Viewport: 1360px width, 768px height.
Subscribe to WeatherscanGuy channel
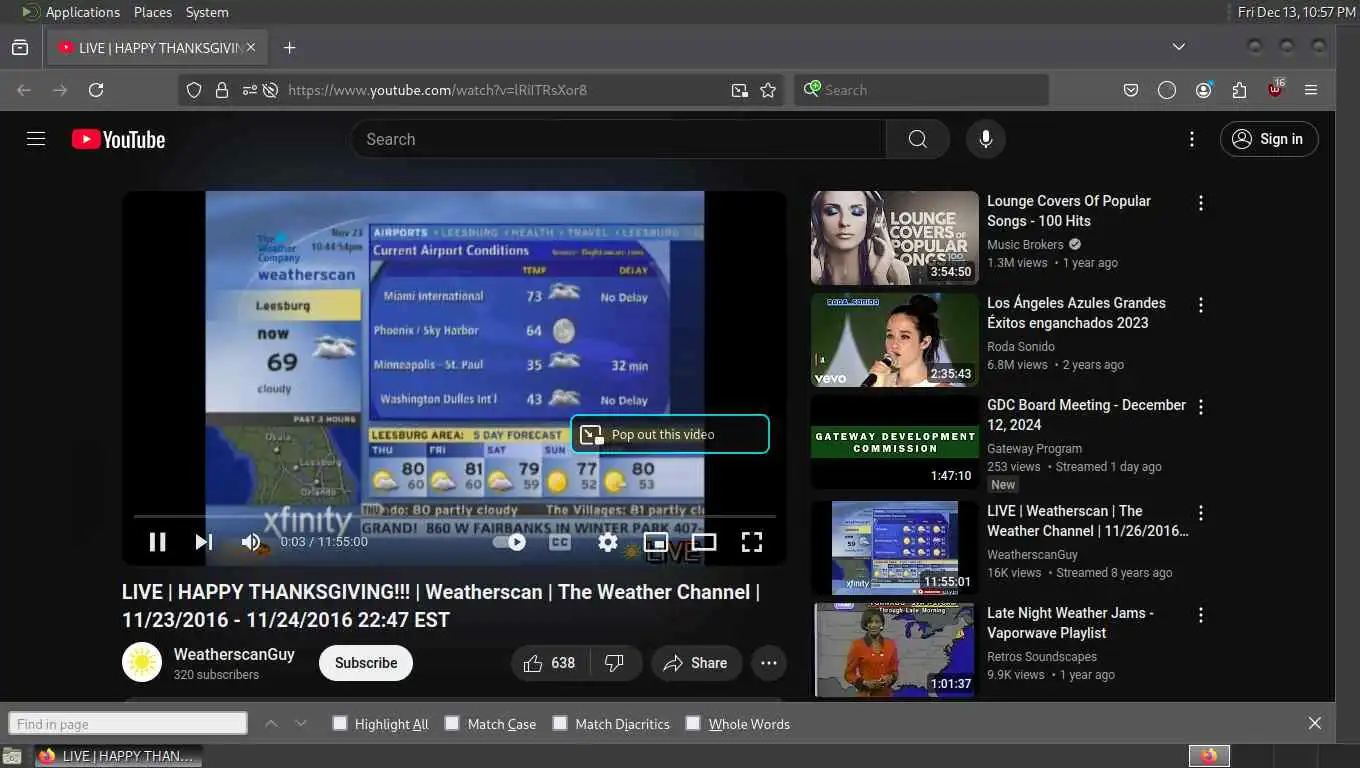(x=366, y=663)
